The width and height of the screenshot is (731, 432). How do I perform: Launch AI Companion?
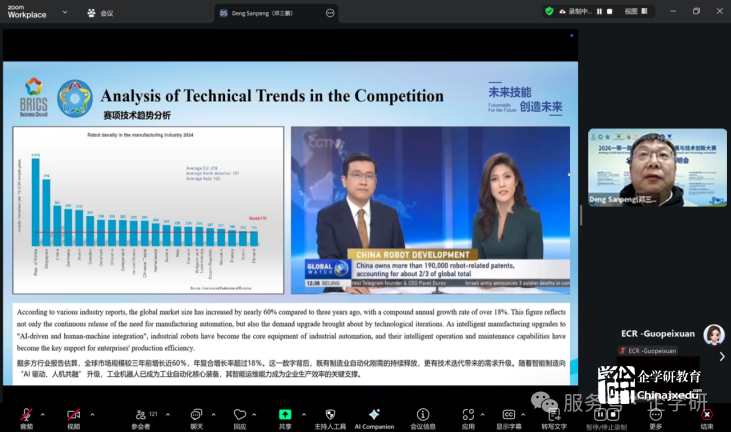(374, 413)
